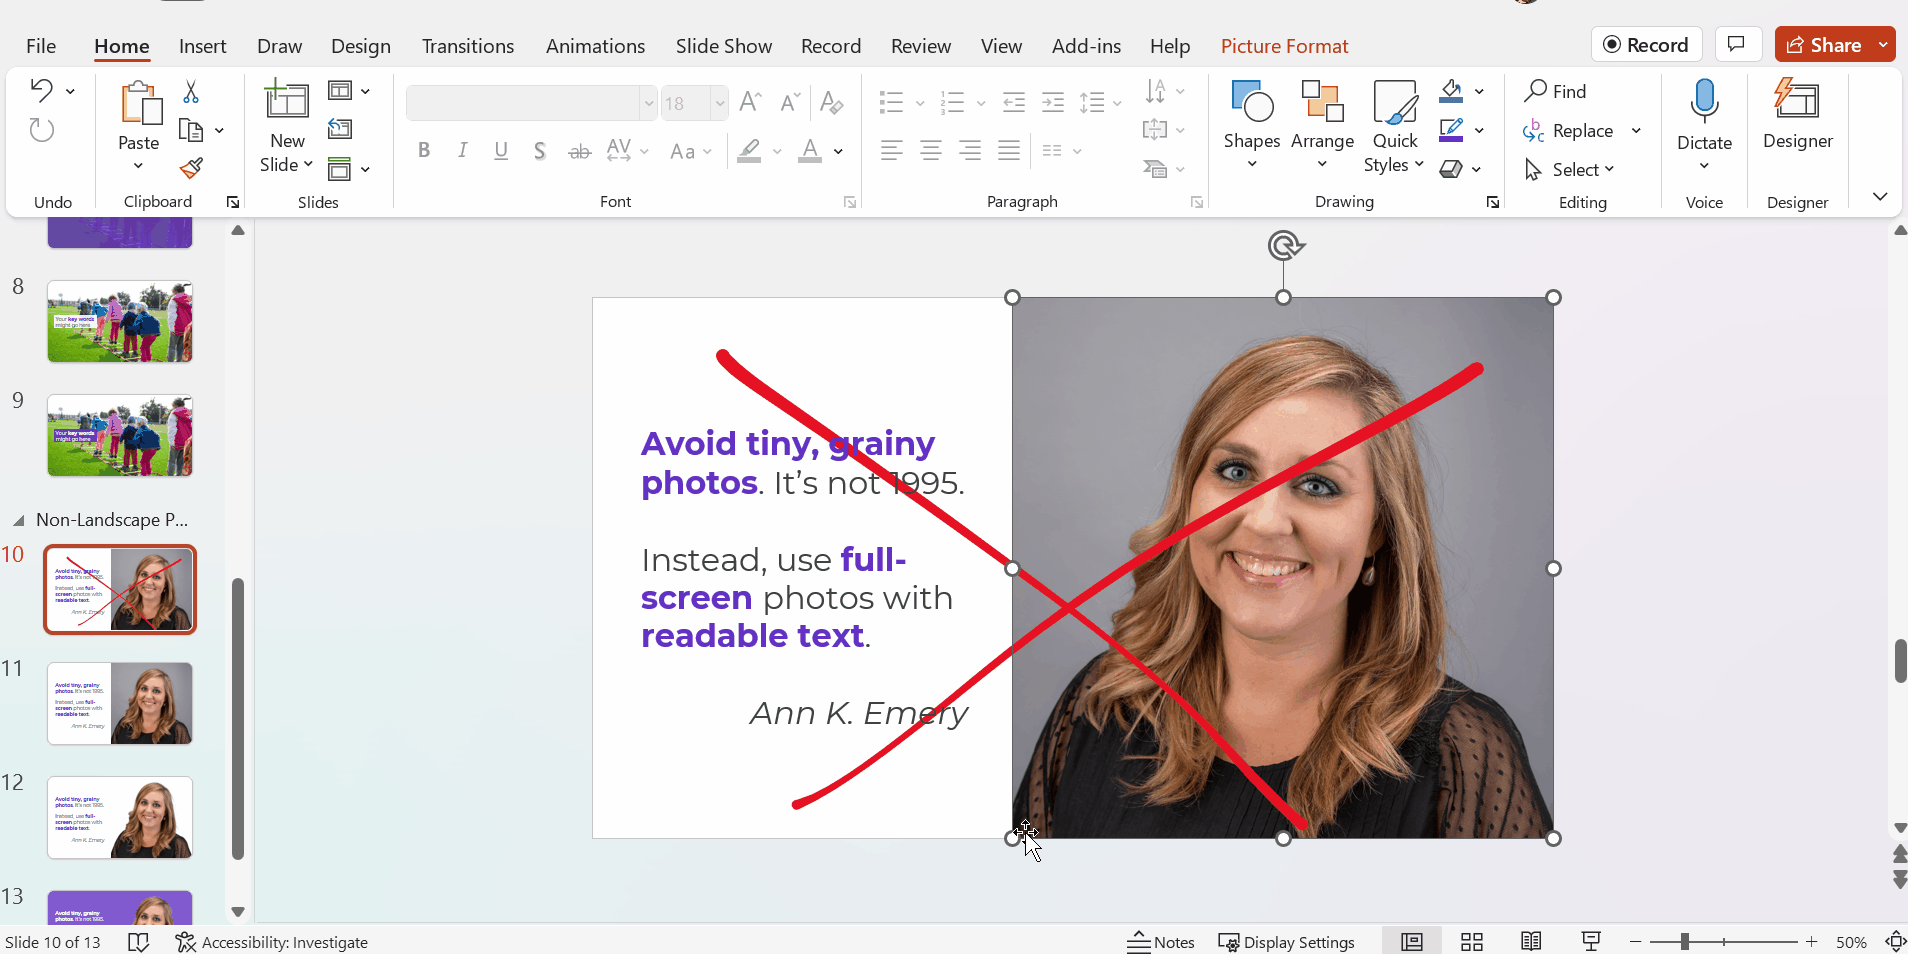The image size is (1908, 954).
Task: Click Decrease Font Size icon
Action: pos(790,102)
